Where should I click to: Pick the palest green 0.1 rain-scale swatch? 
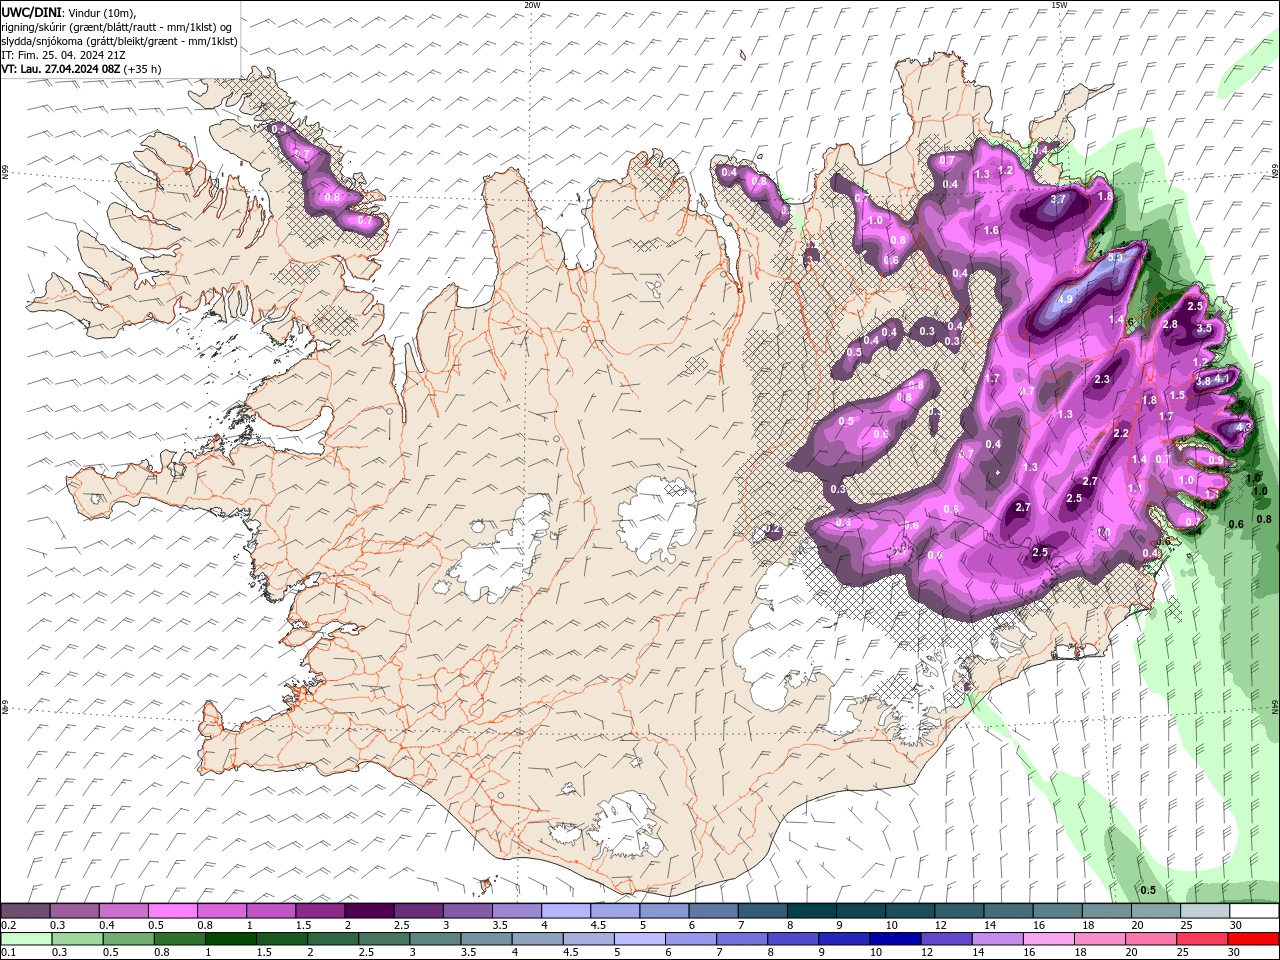click(x=26, y=938)
